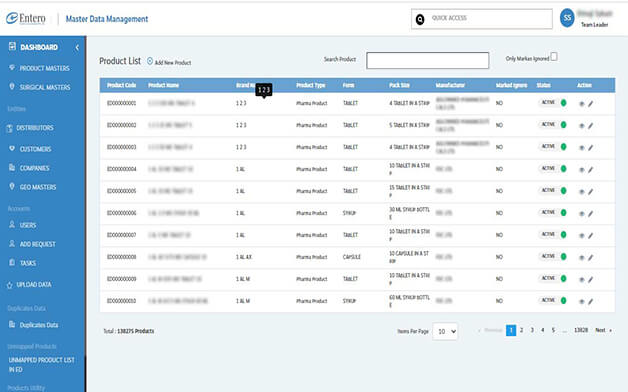
Task: Edit product in the last table row
Action: click(x=590, y=302)
